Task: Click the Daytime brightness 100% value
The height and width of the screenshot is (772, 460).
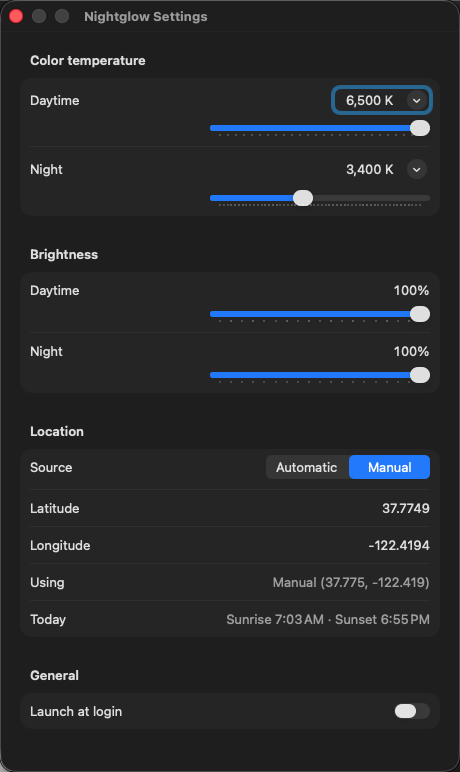Action: pyautogui.click(x=411, y=290)
